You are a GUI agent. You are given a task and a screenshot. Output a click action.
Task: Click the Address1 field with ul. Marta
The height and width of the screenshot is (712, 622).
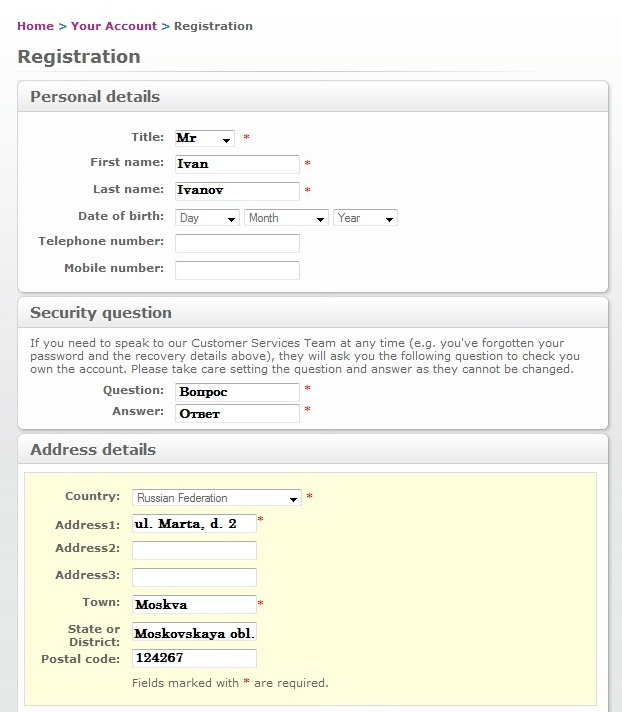(x=194, y=523)
